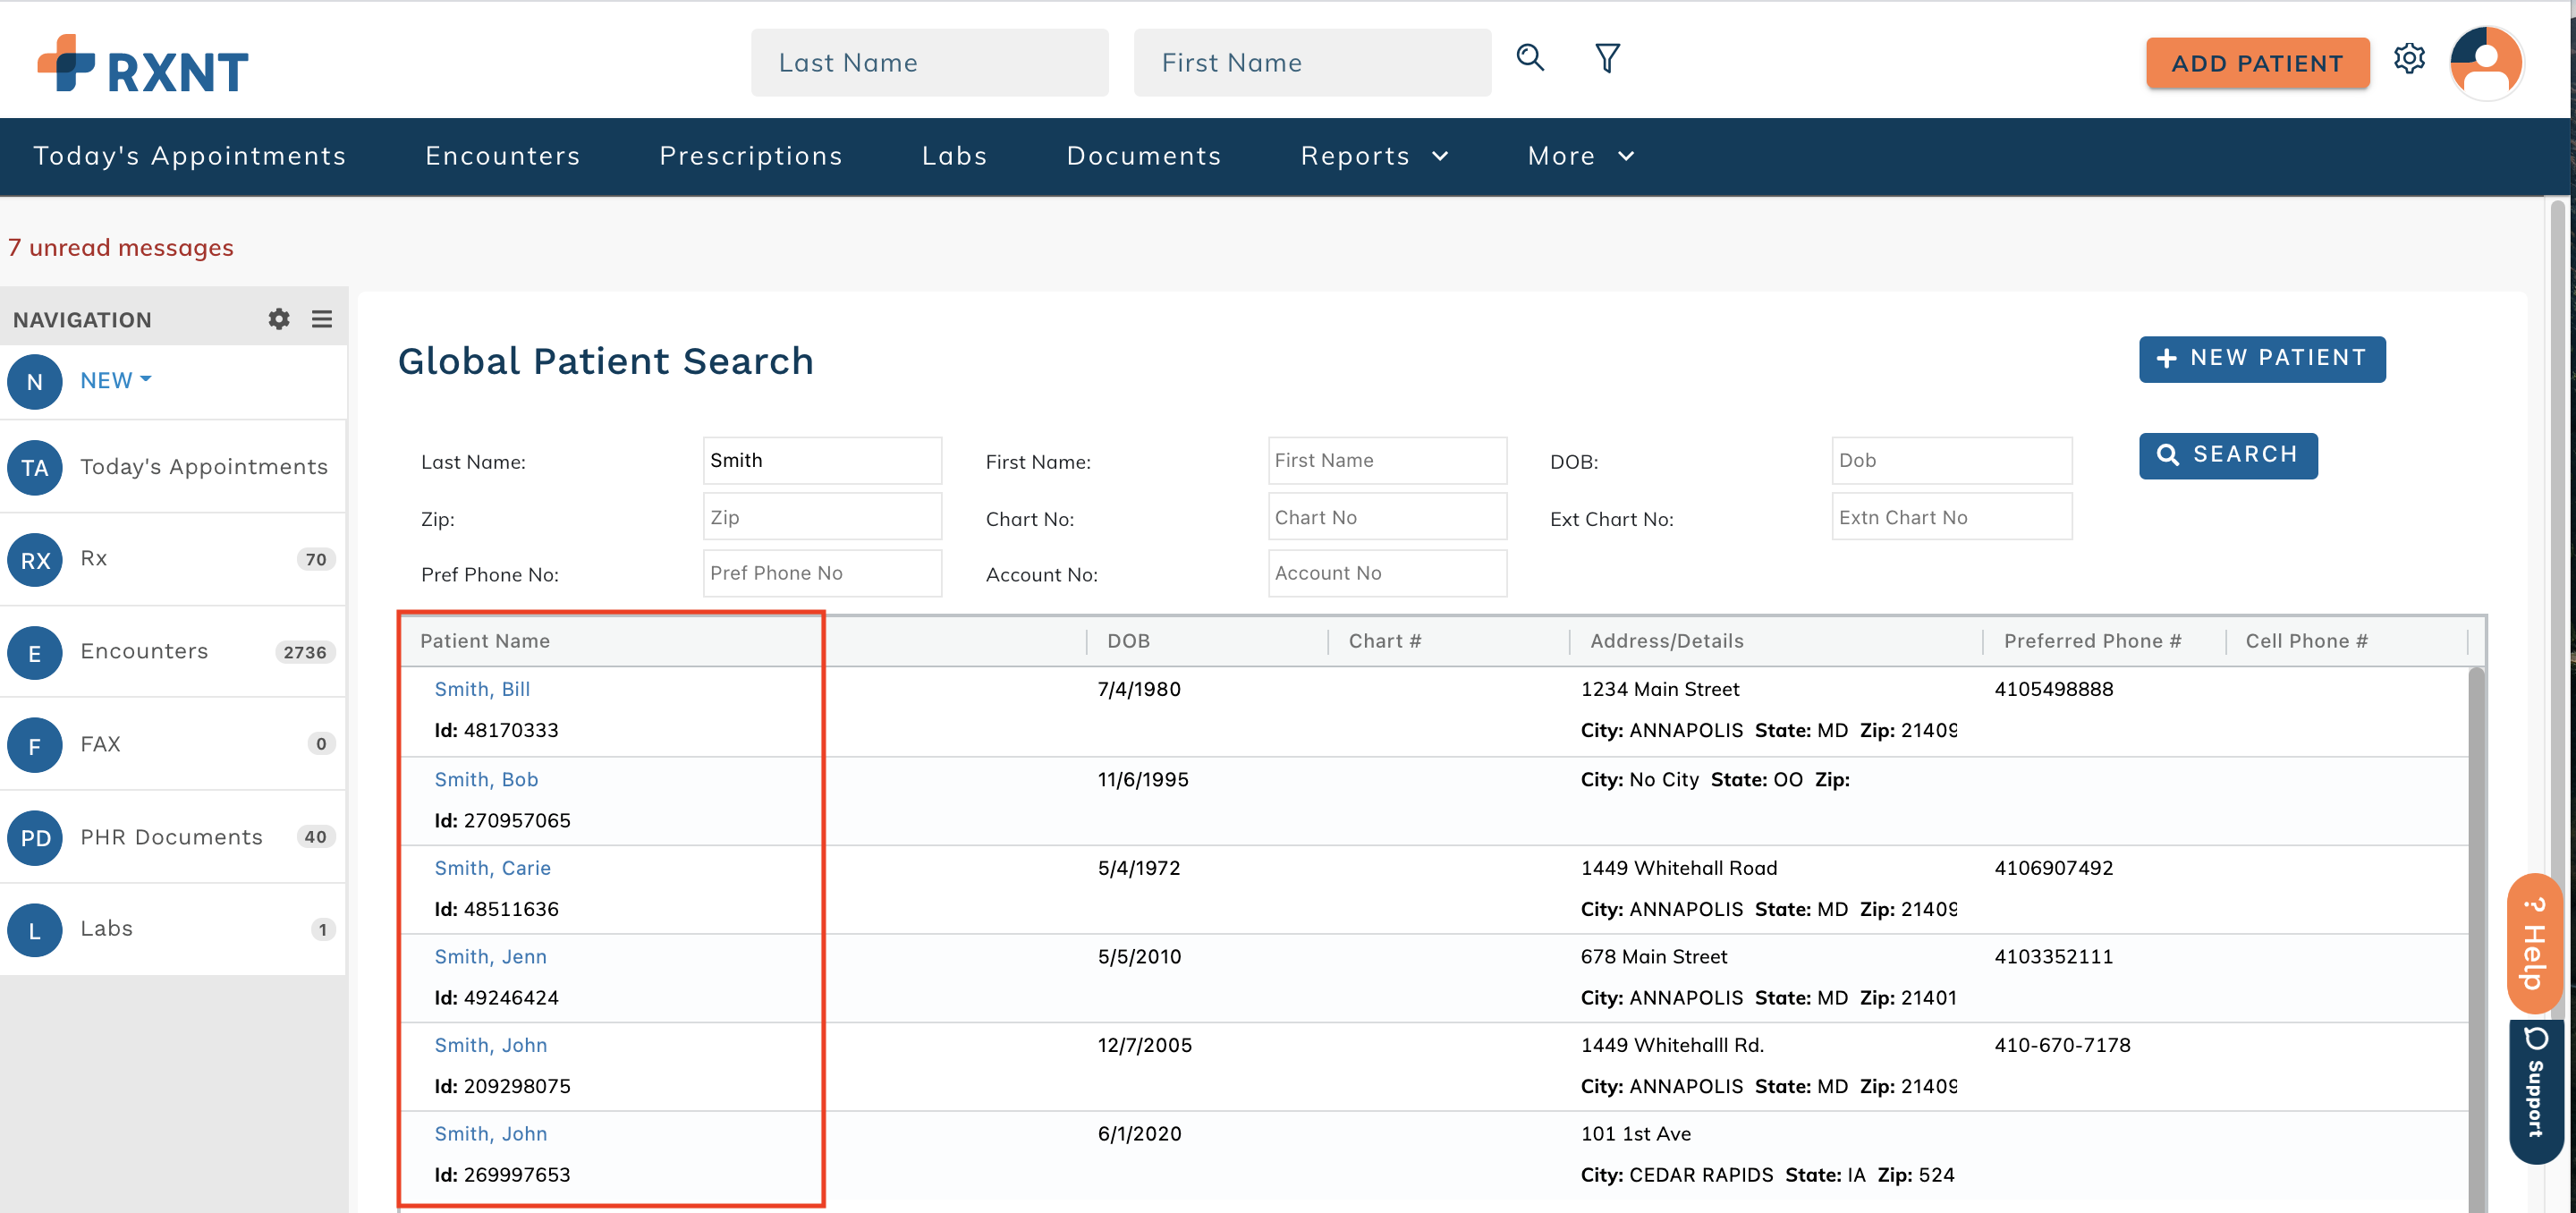
Task: Expand the More dropdown menu
Action: point(1578,156)
